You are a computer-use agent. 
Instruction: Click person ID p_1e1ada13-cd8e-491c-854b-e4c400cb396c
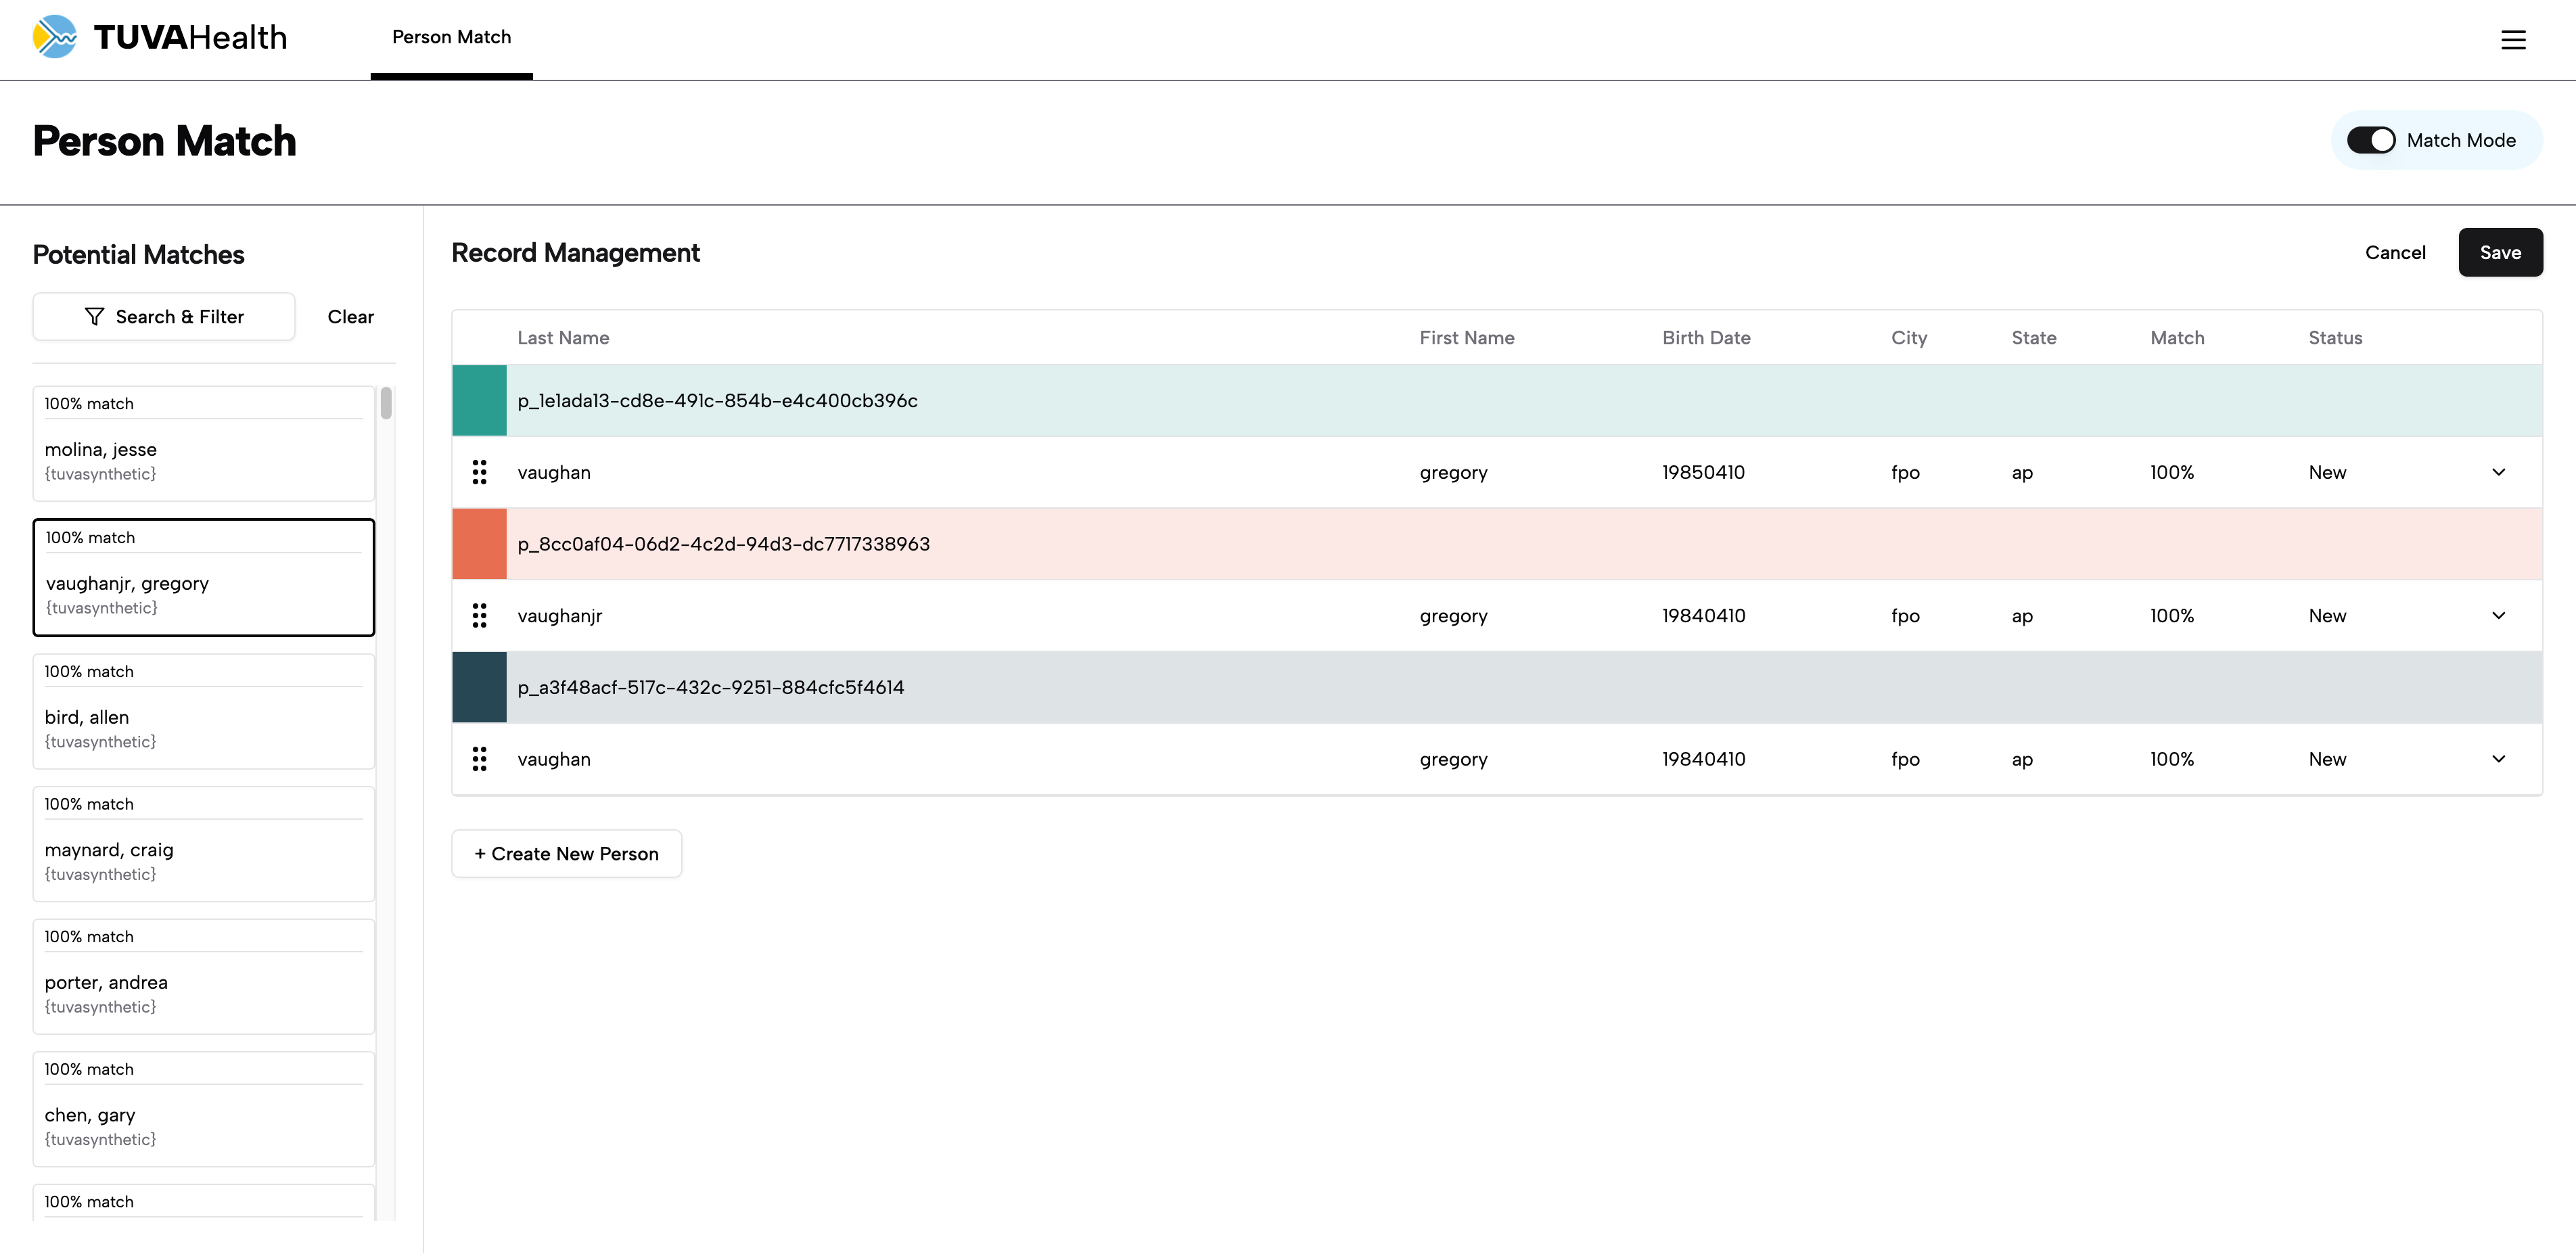(717, 401)
